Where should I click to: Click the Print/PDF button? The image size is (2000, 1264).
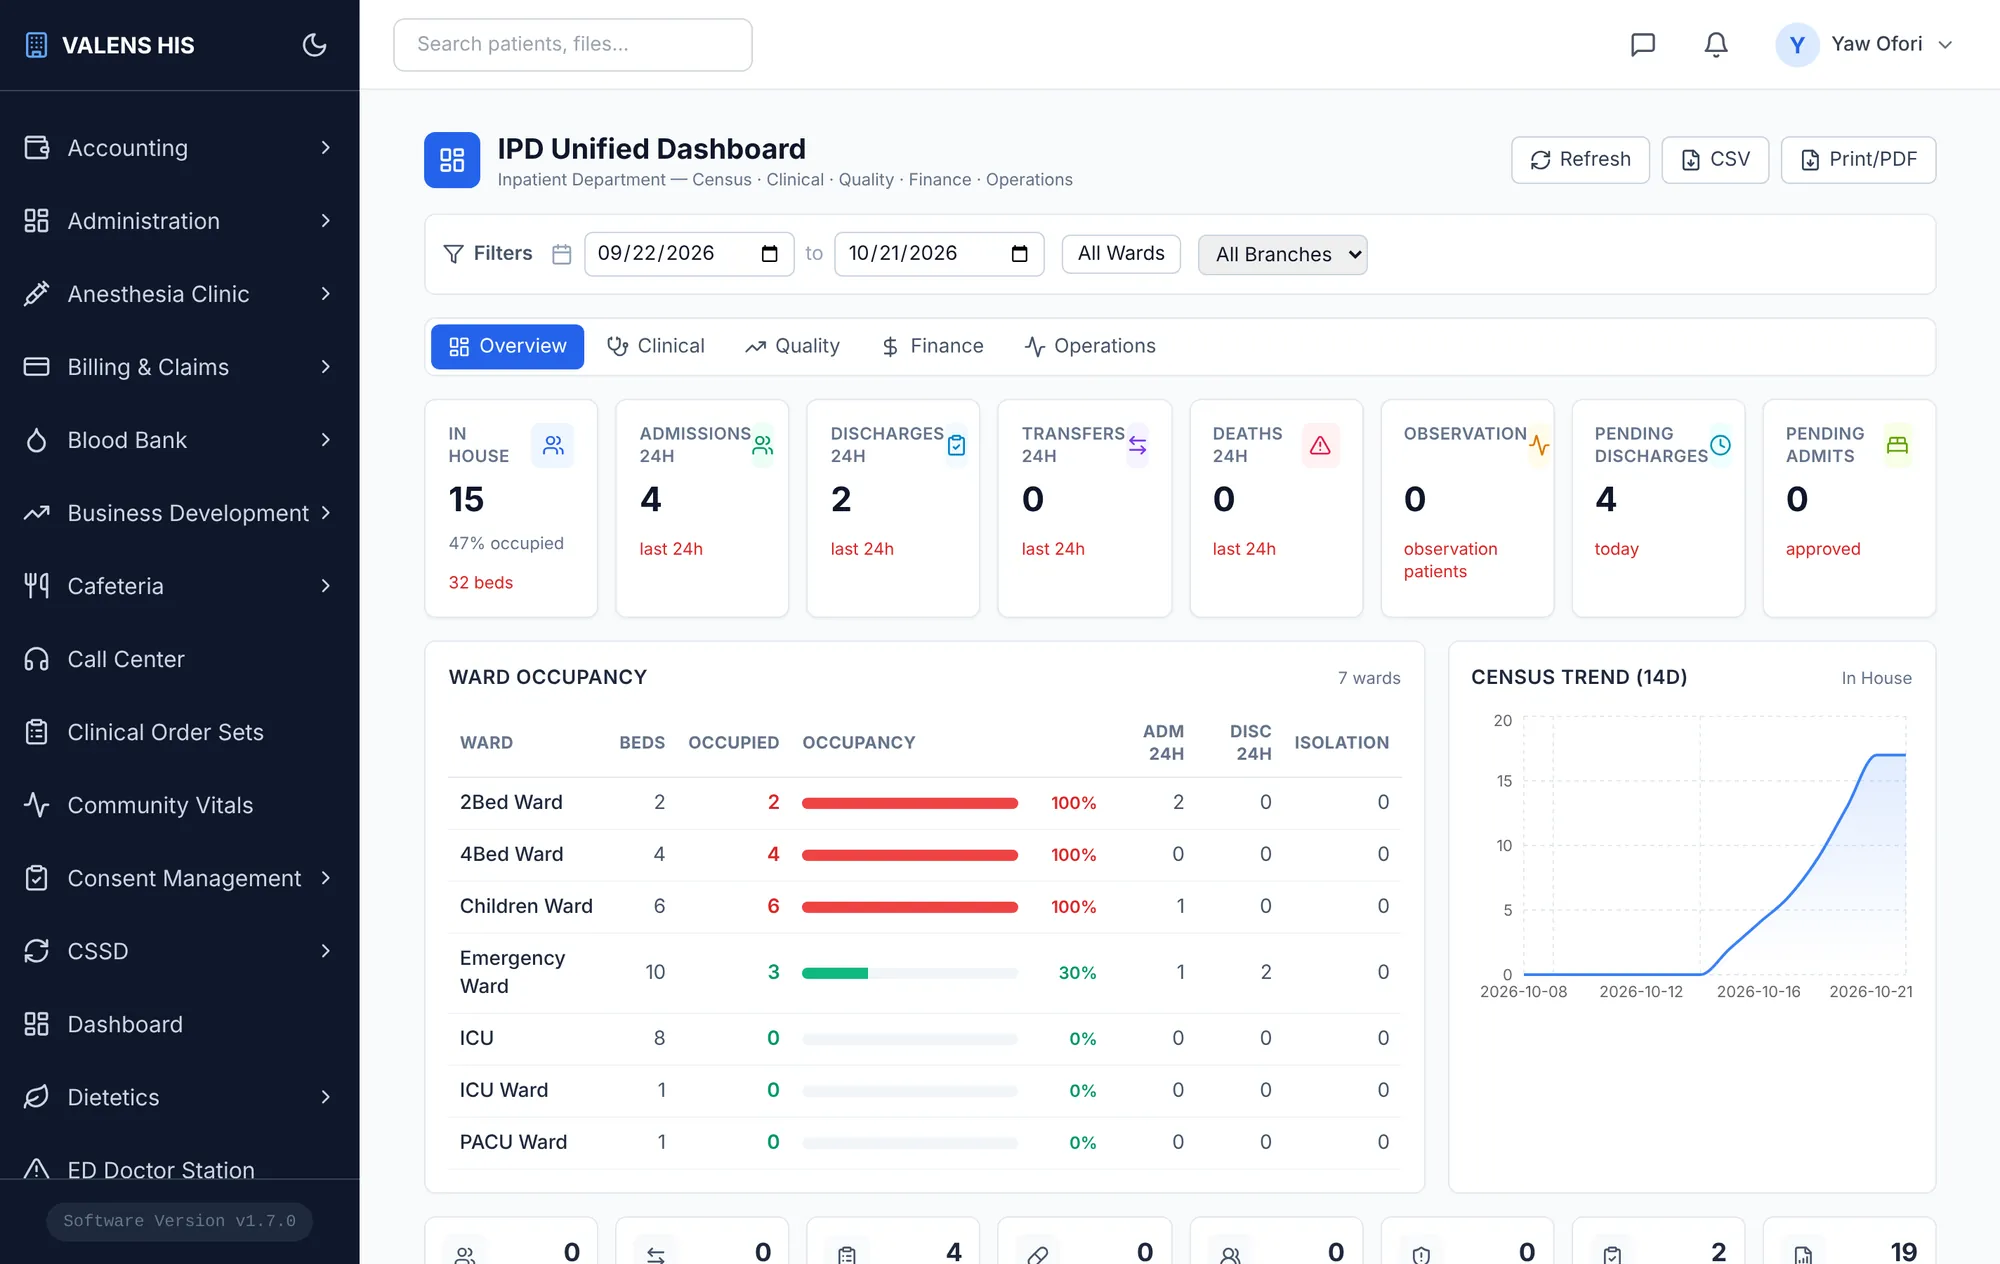pyautogui.click(x=1858, y=160)
